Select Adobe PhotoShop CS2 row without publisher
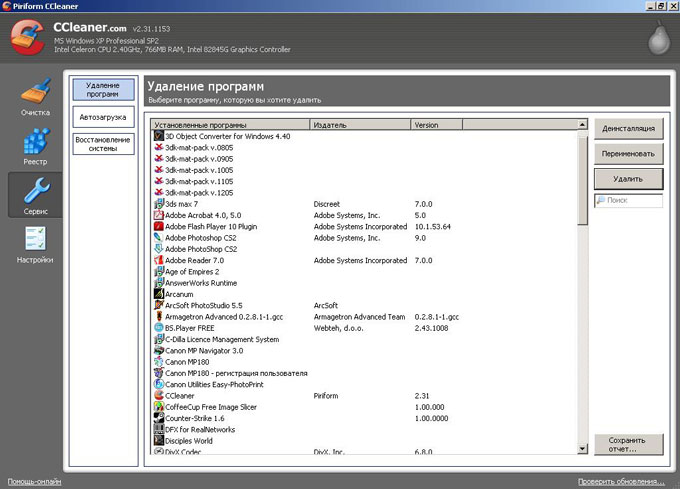This screenshot has width=680, height=489. pyautogui.click(x=364, y=249)
